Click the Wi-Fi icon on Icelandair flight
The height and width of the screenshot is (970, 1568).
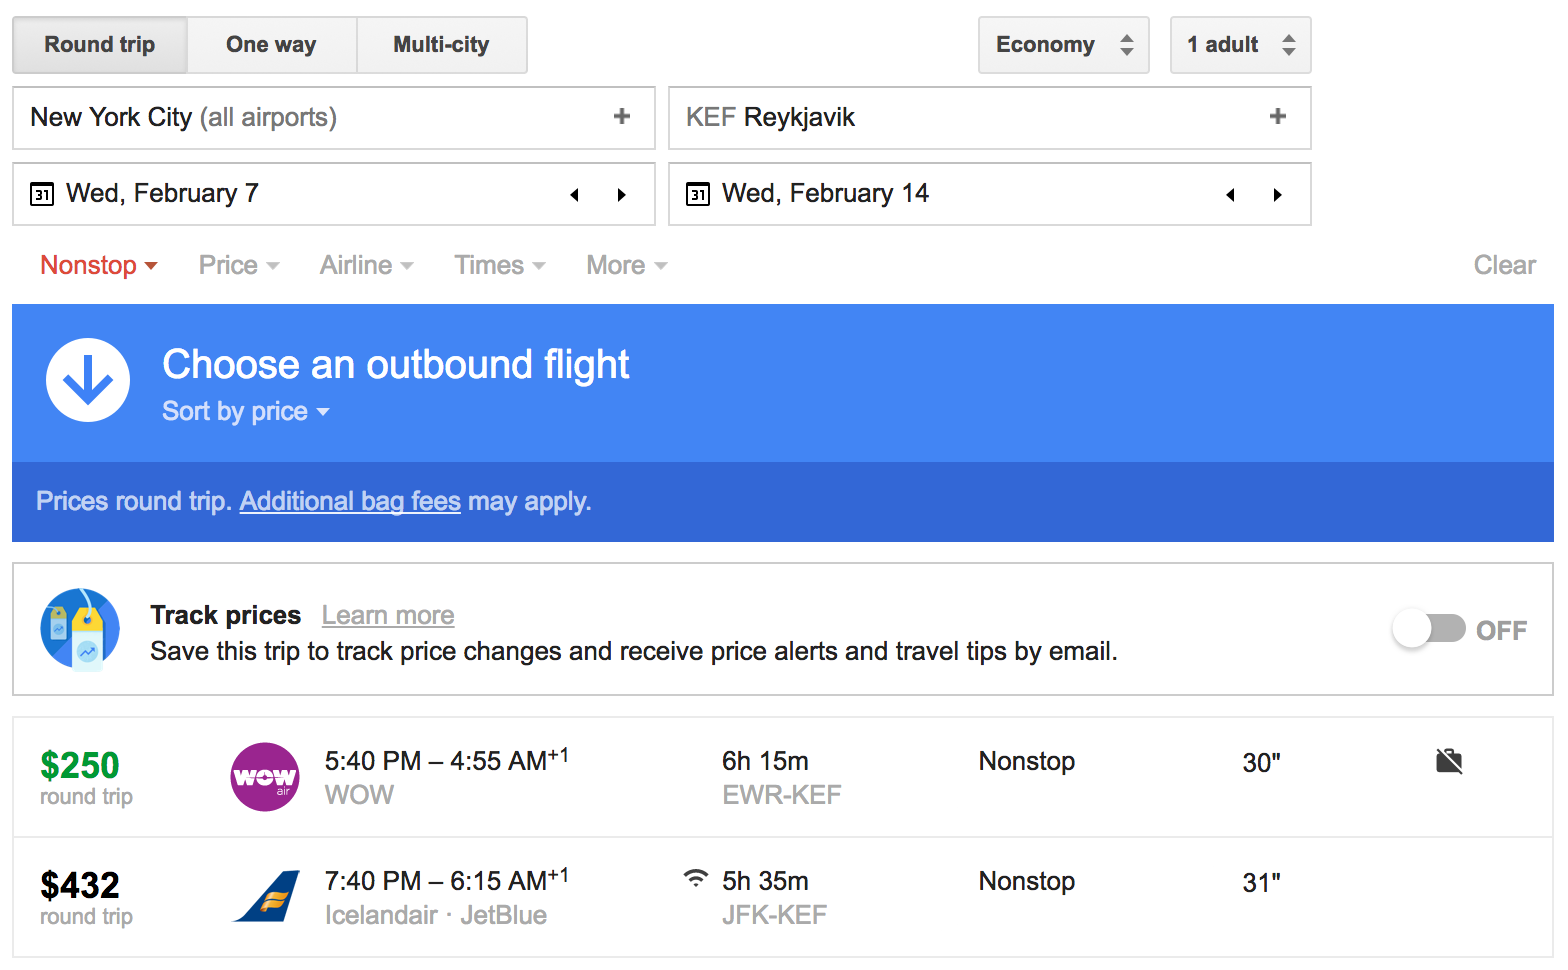(x=695, y=878)
